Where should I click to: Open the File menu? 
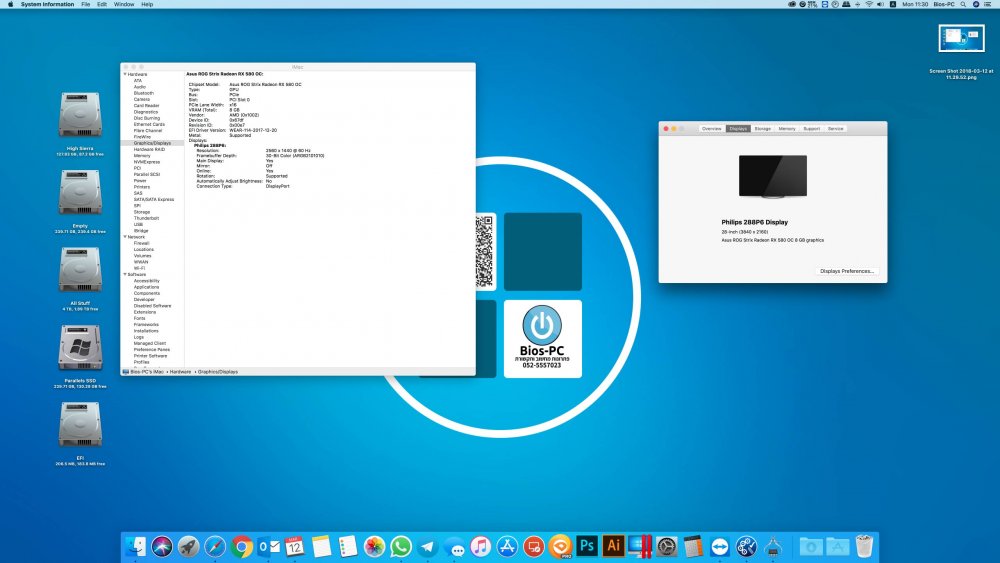click(x=85, y=4)
